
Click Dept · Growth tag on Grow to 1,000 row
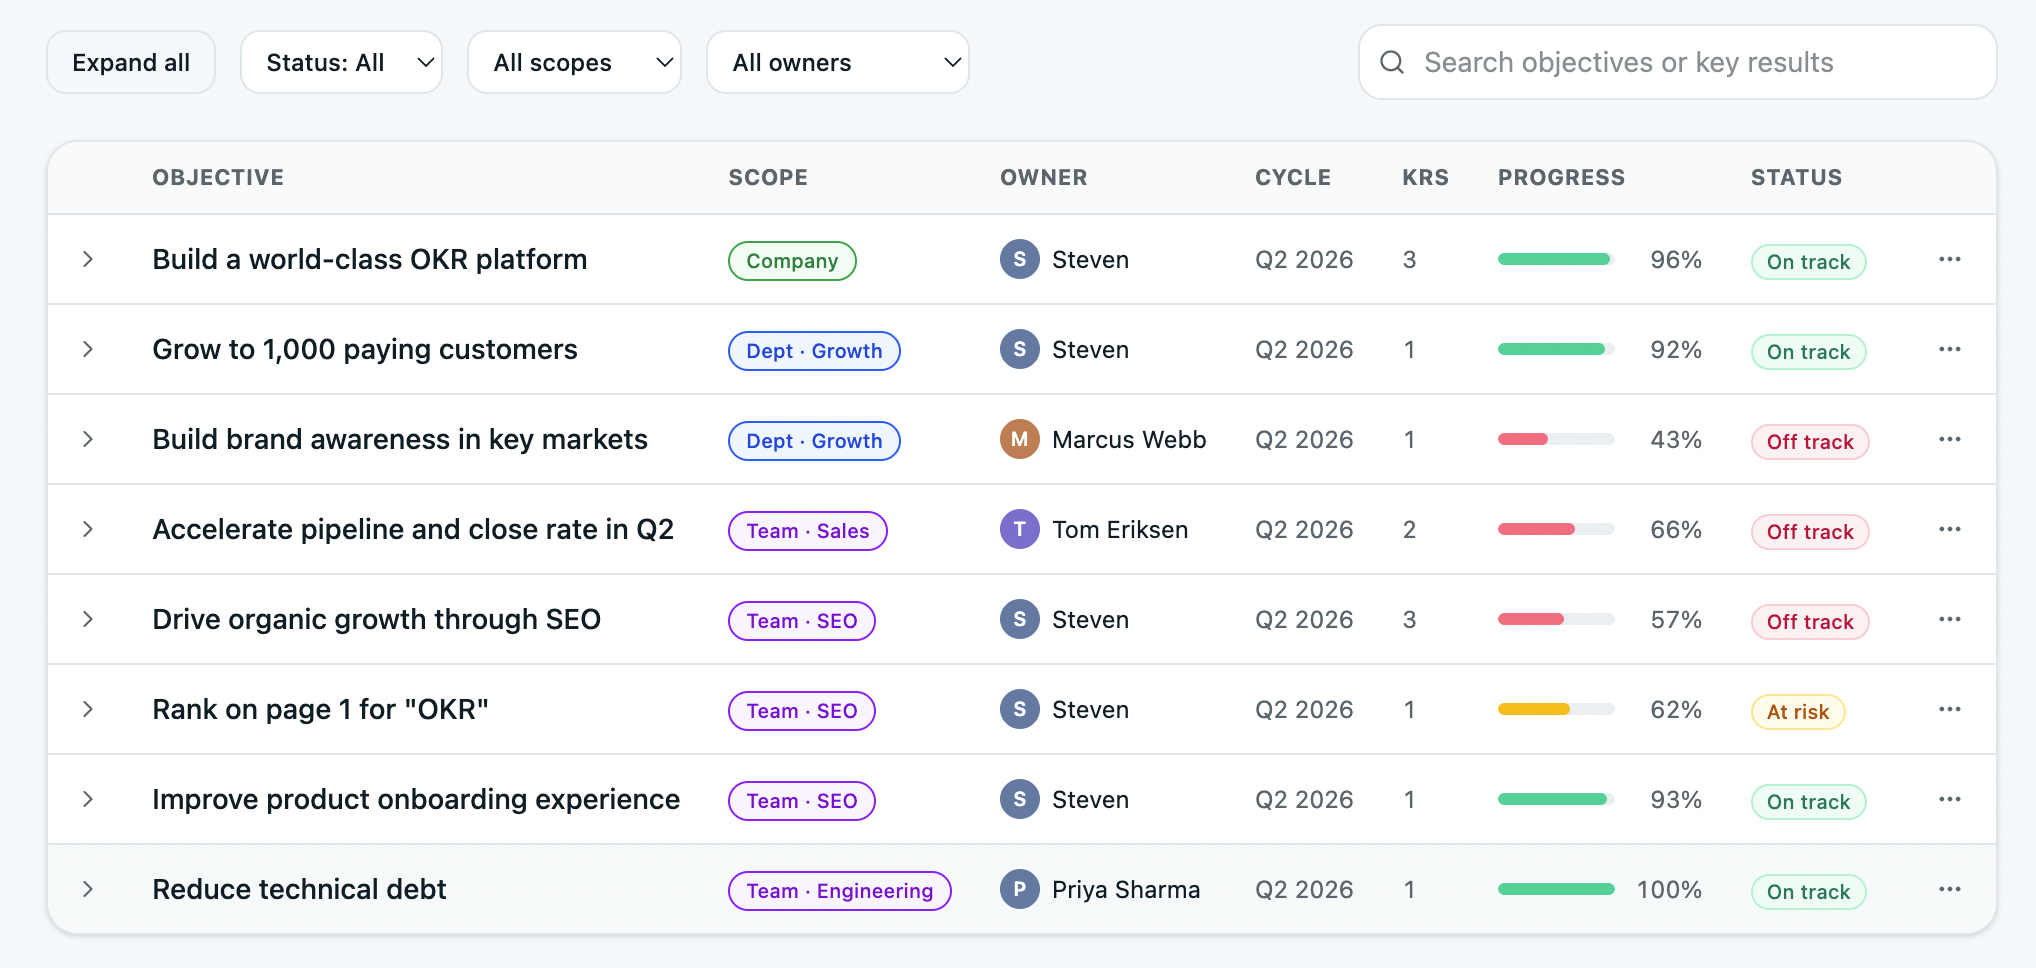[x=814, y=351]
